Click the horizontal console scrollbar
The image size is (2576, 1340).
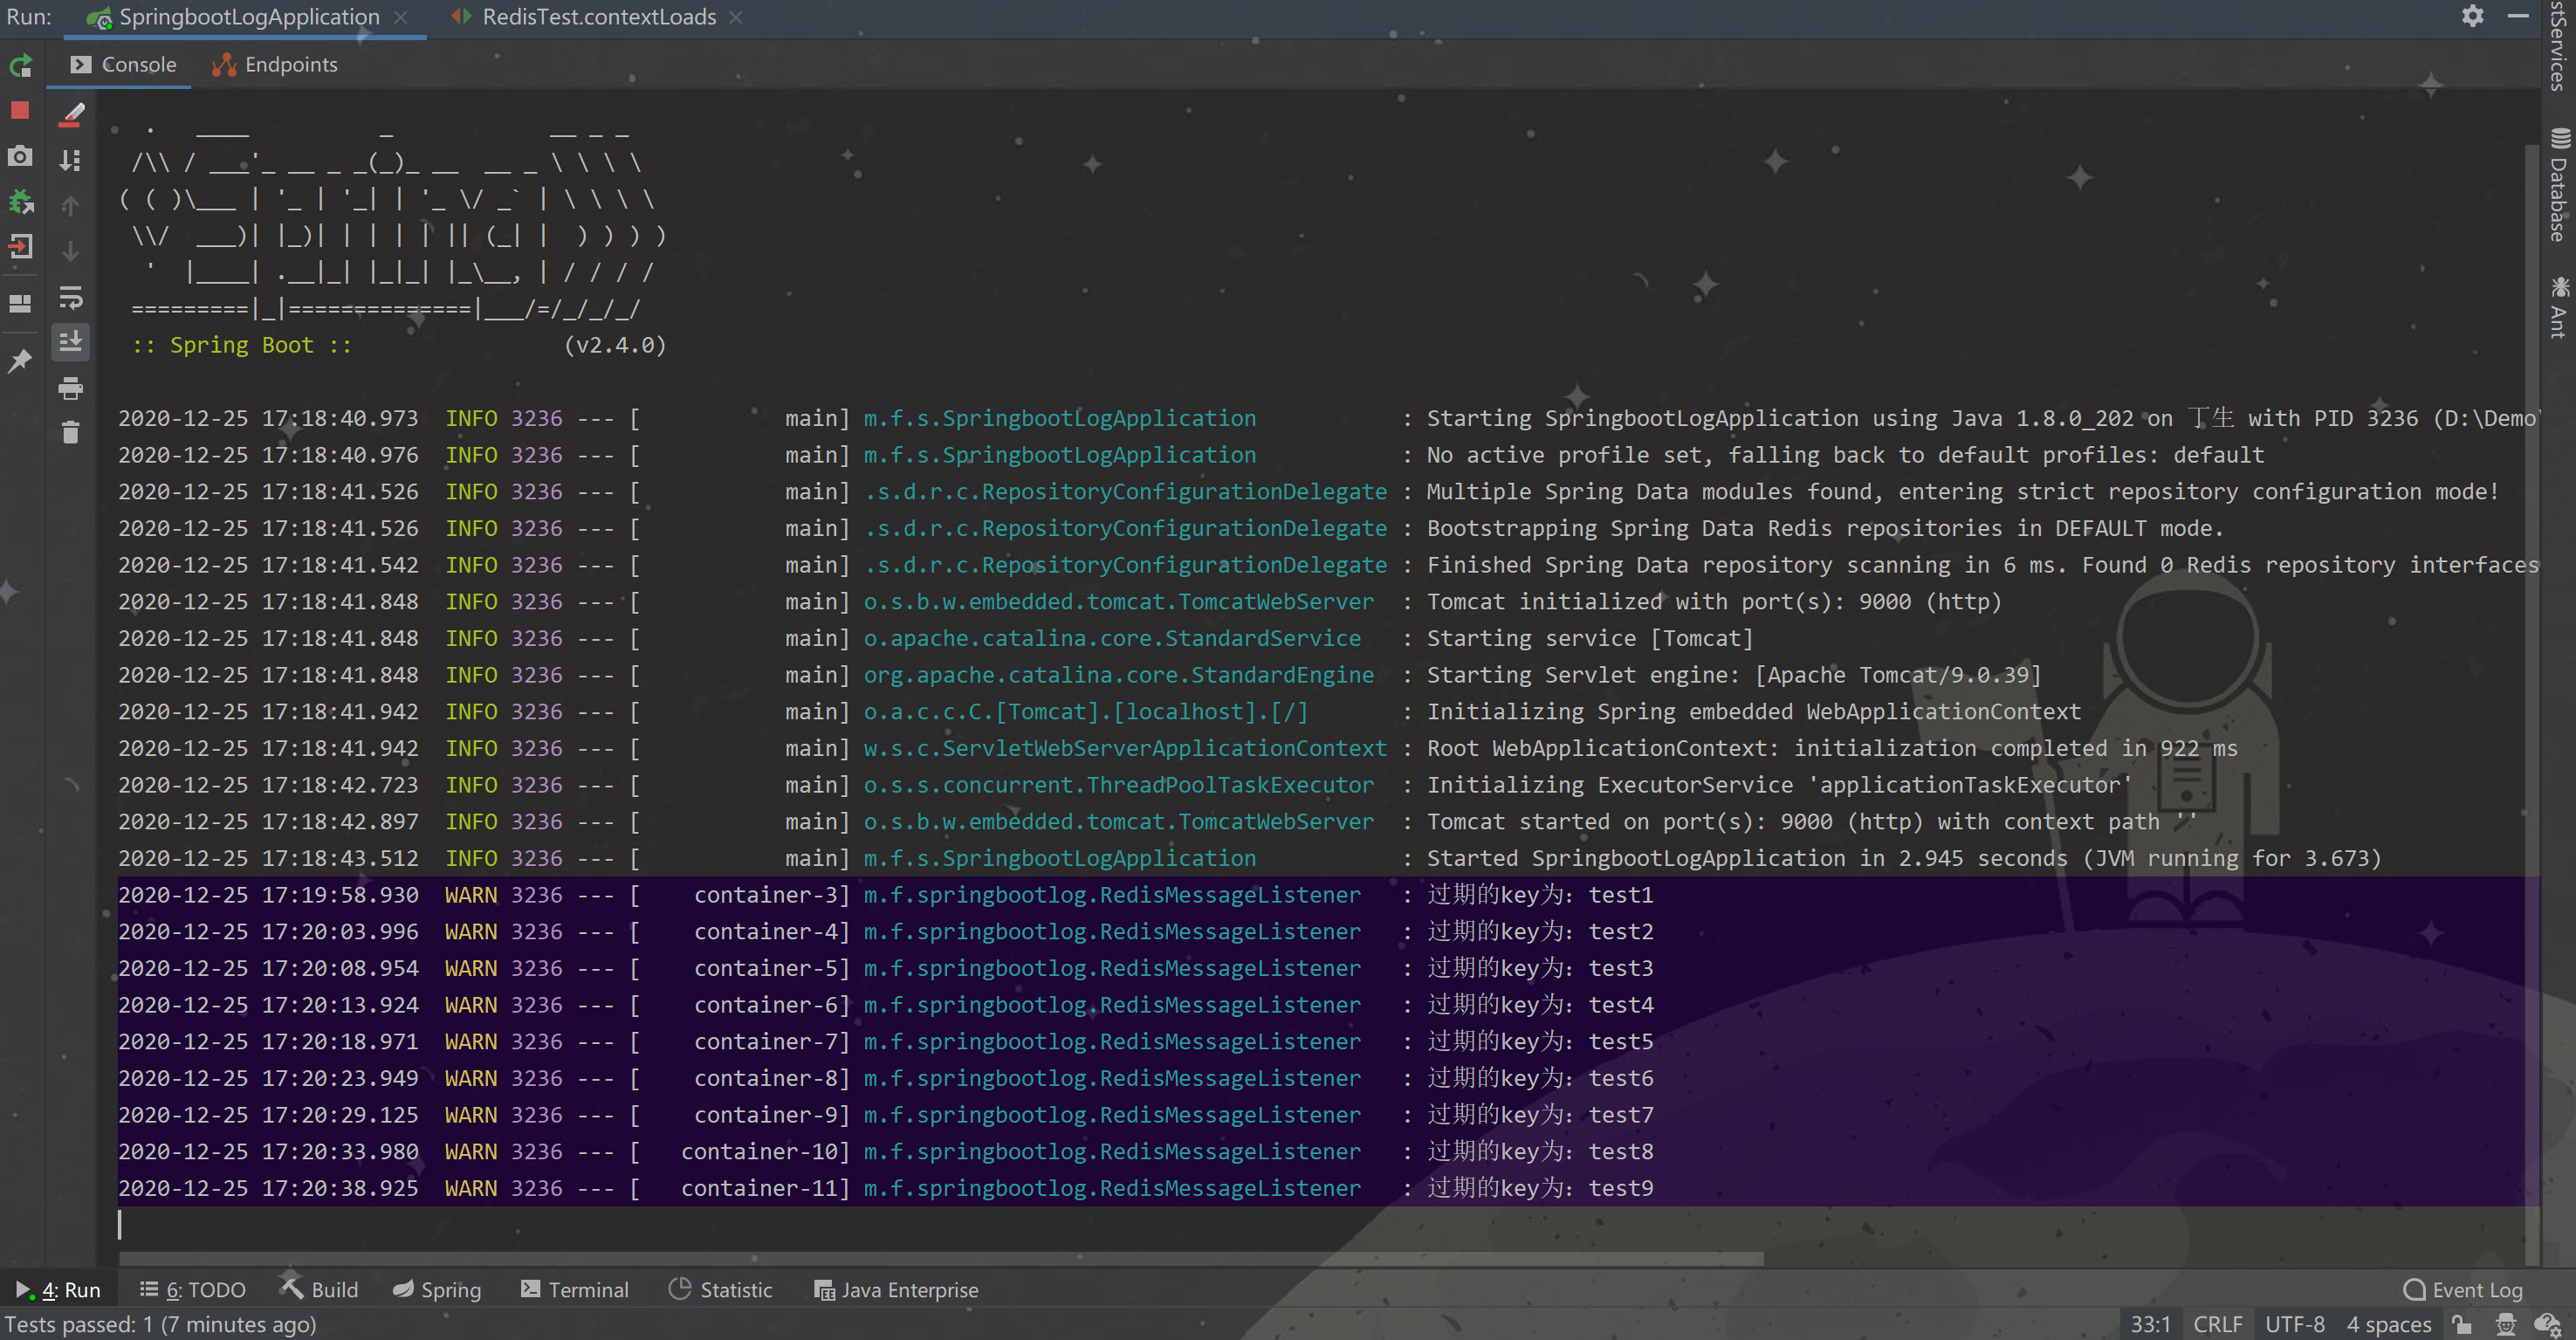pyautogui.click(x=940, y=1258)
